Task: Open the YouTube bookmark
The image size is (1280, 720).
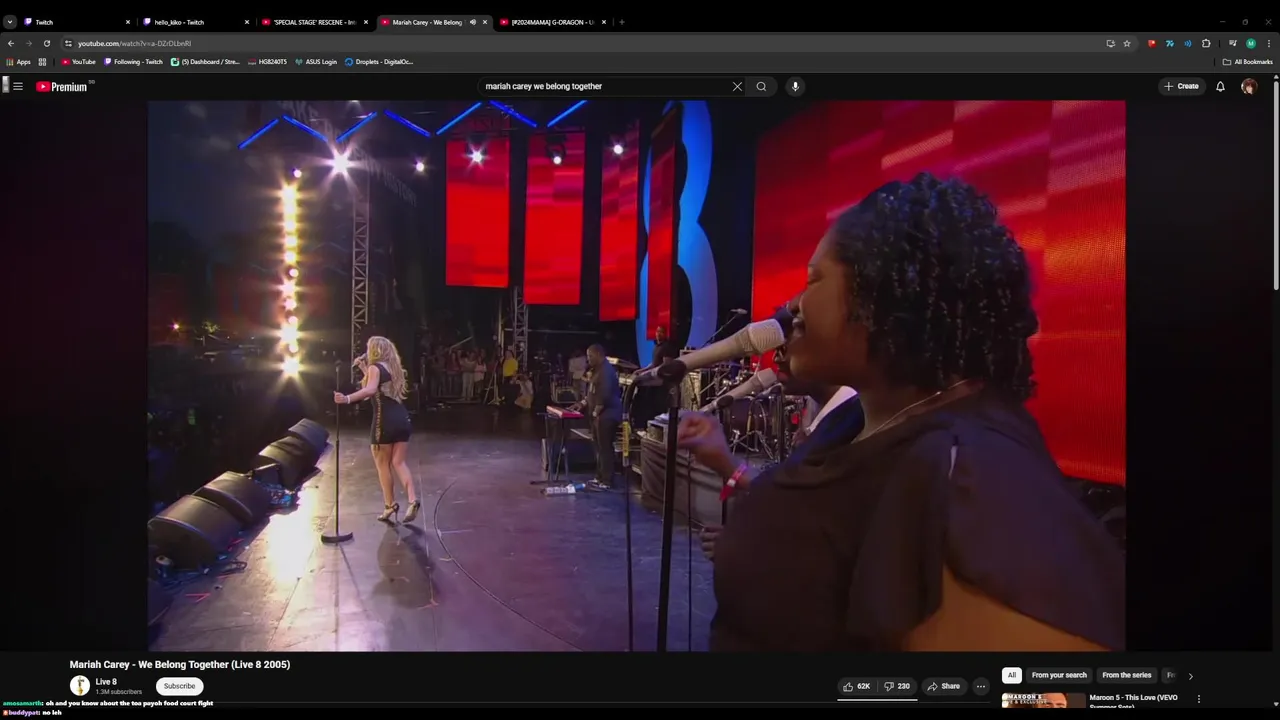Action: (79, 62)
